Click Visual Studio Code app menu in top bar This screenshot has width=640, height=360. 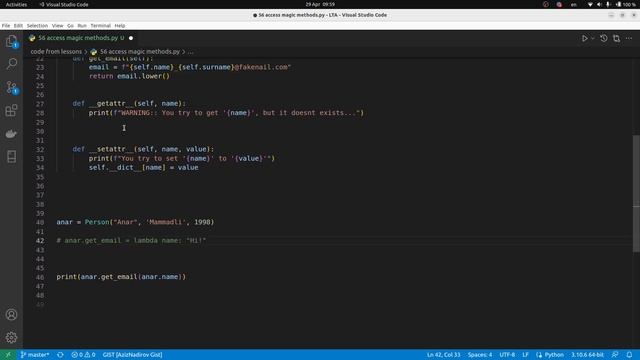[x=64, y=4]
